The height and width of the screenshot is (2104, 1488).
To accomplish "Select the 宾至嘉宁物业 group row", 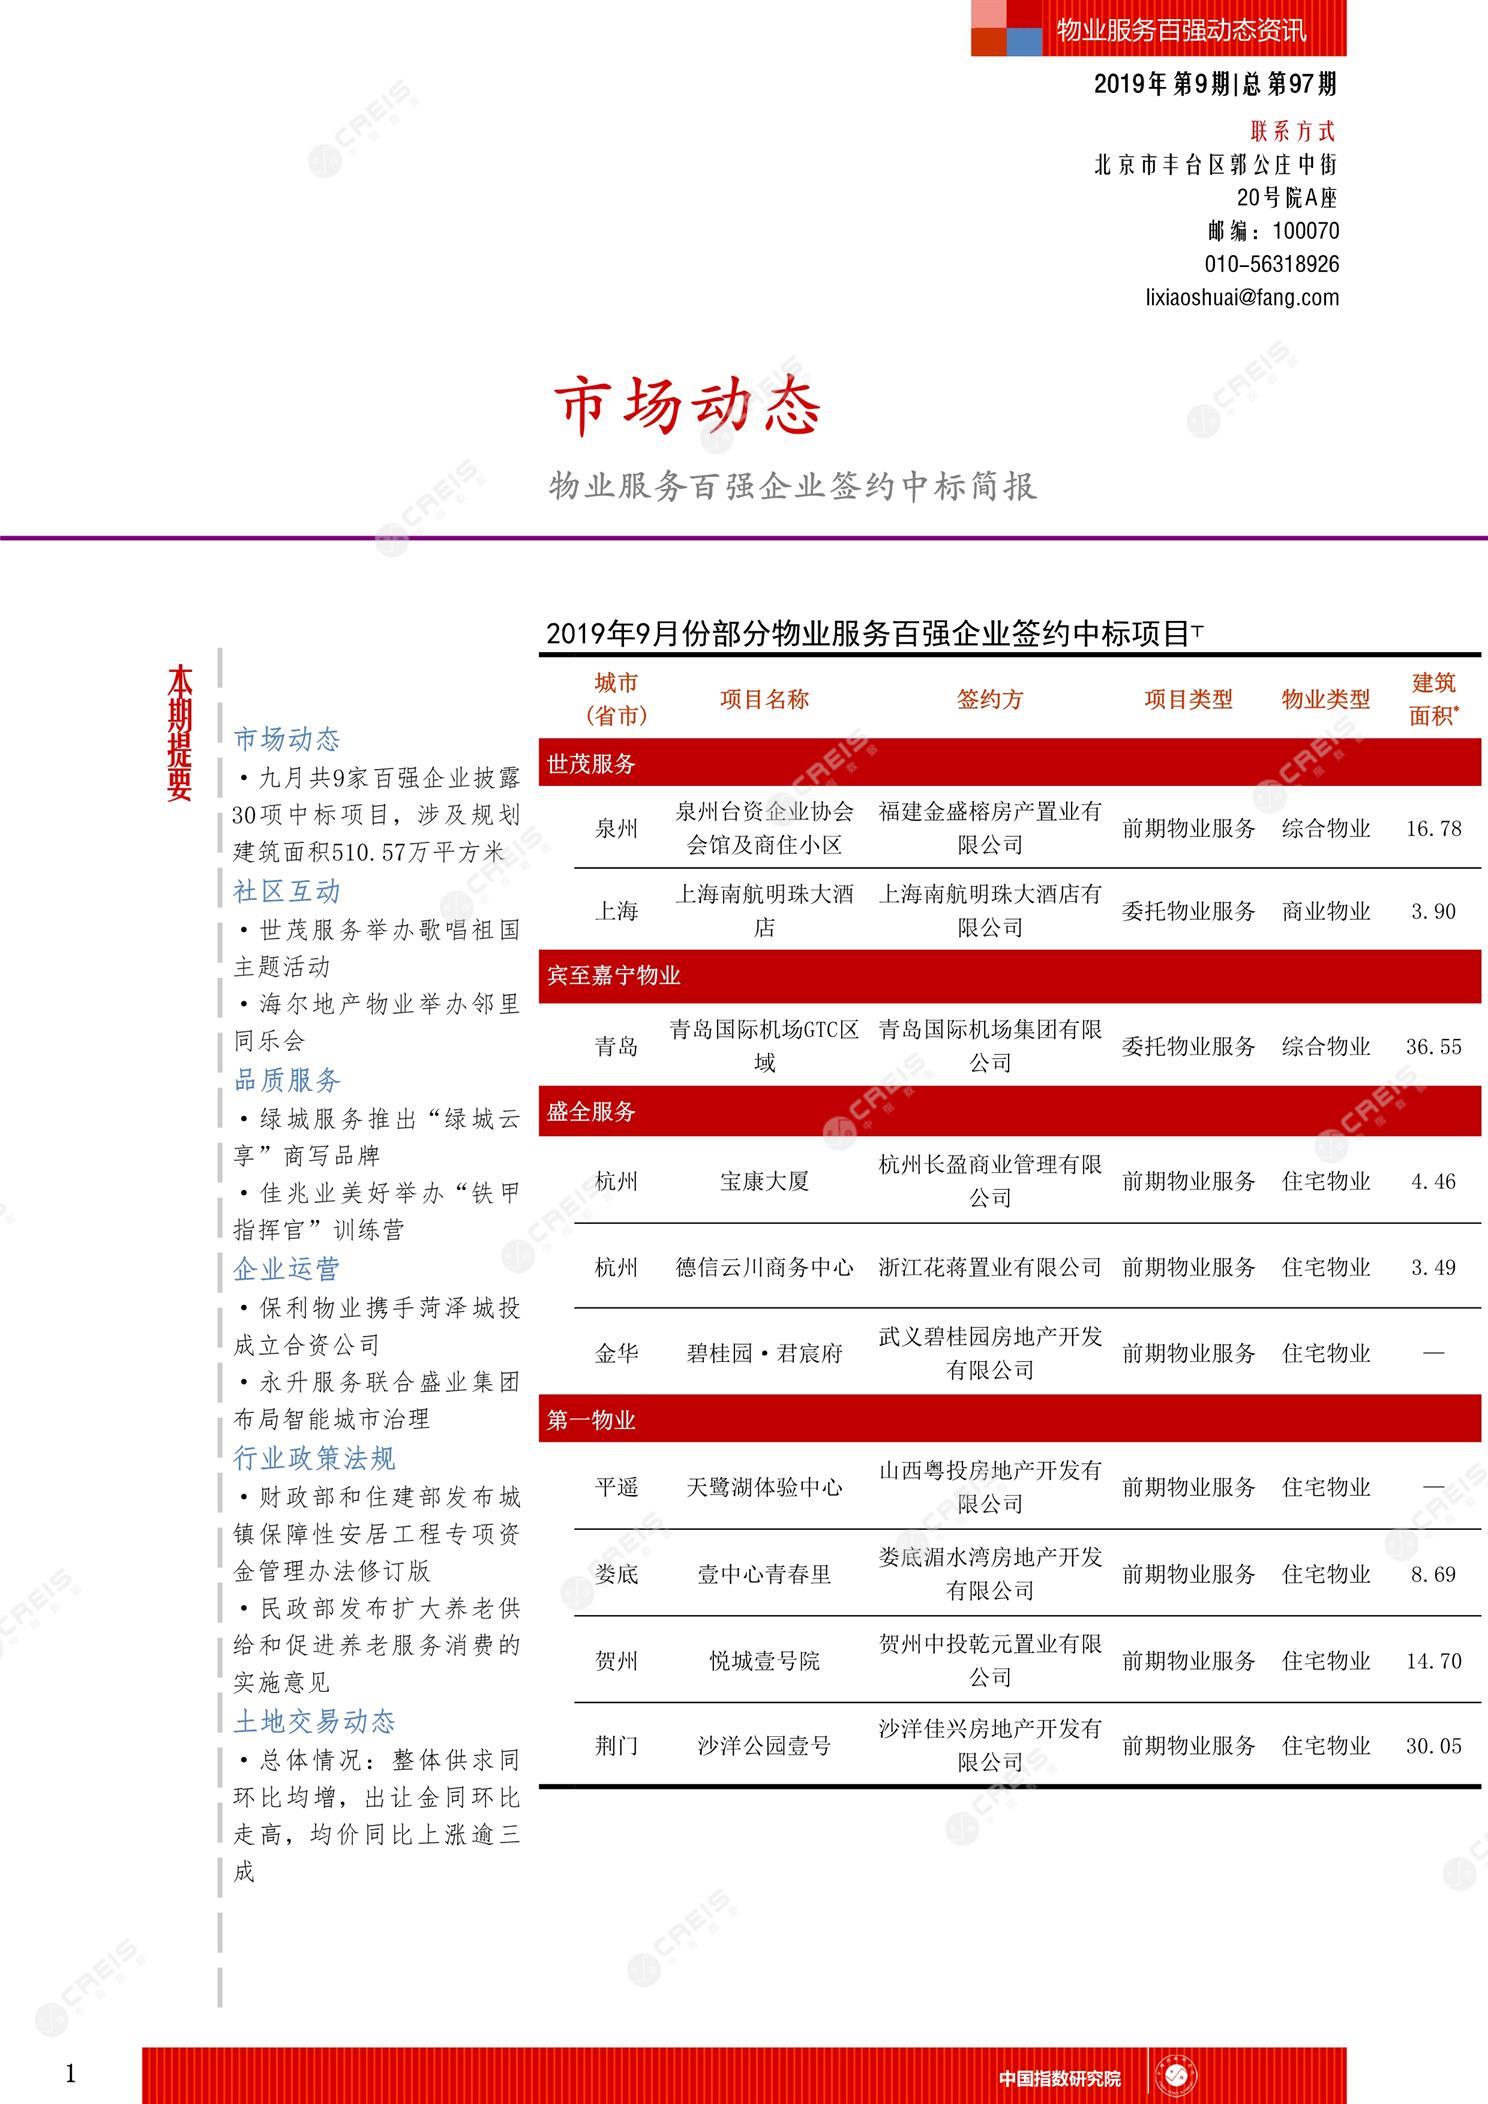I will tap(1010, 976).
